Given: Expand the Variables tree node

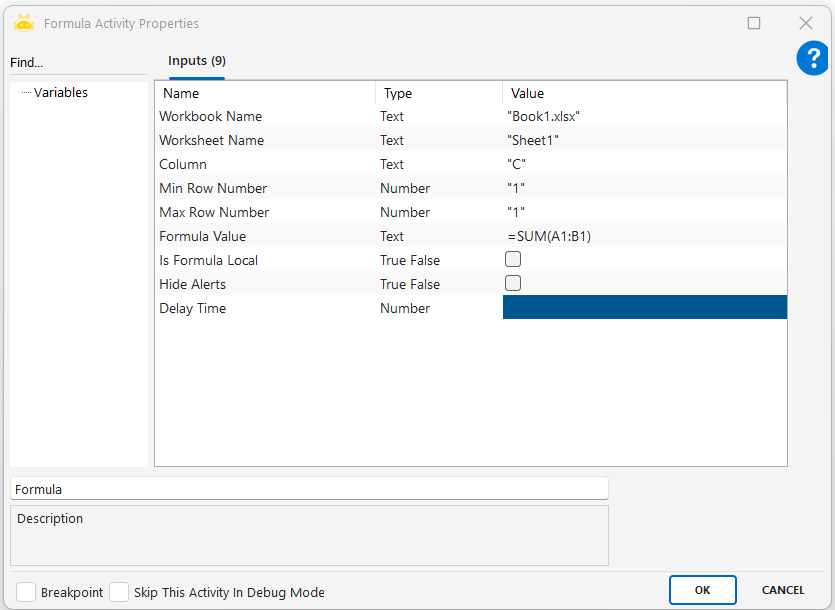Looking at the screenshot, I should click(60, 93).
